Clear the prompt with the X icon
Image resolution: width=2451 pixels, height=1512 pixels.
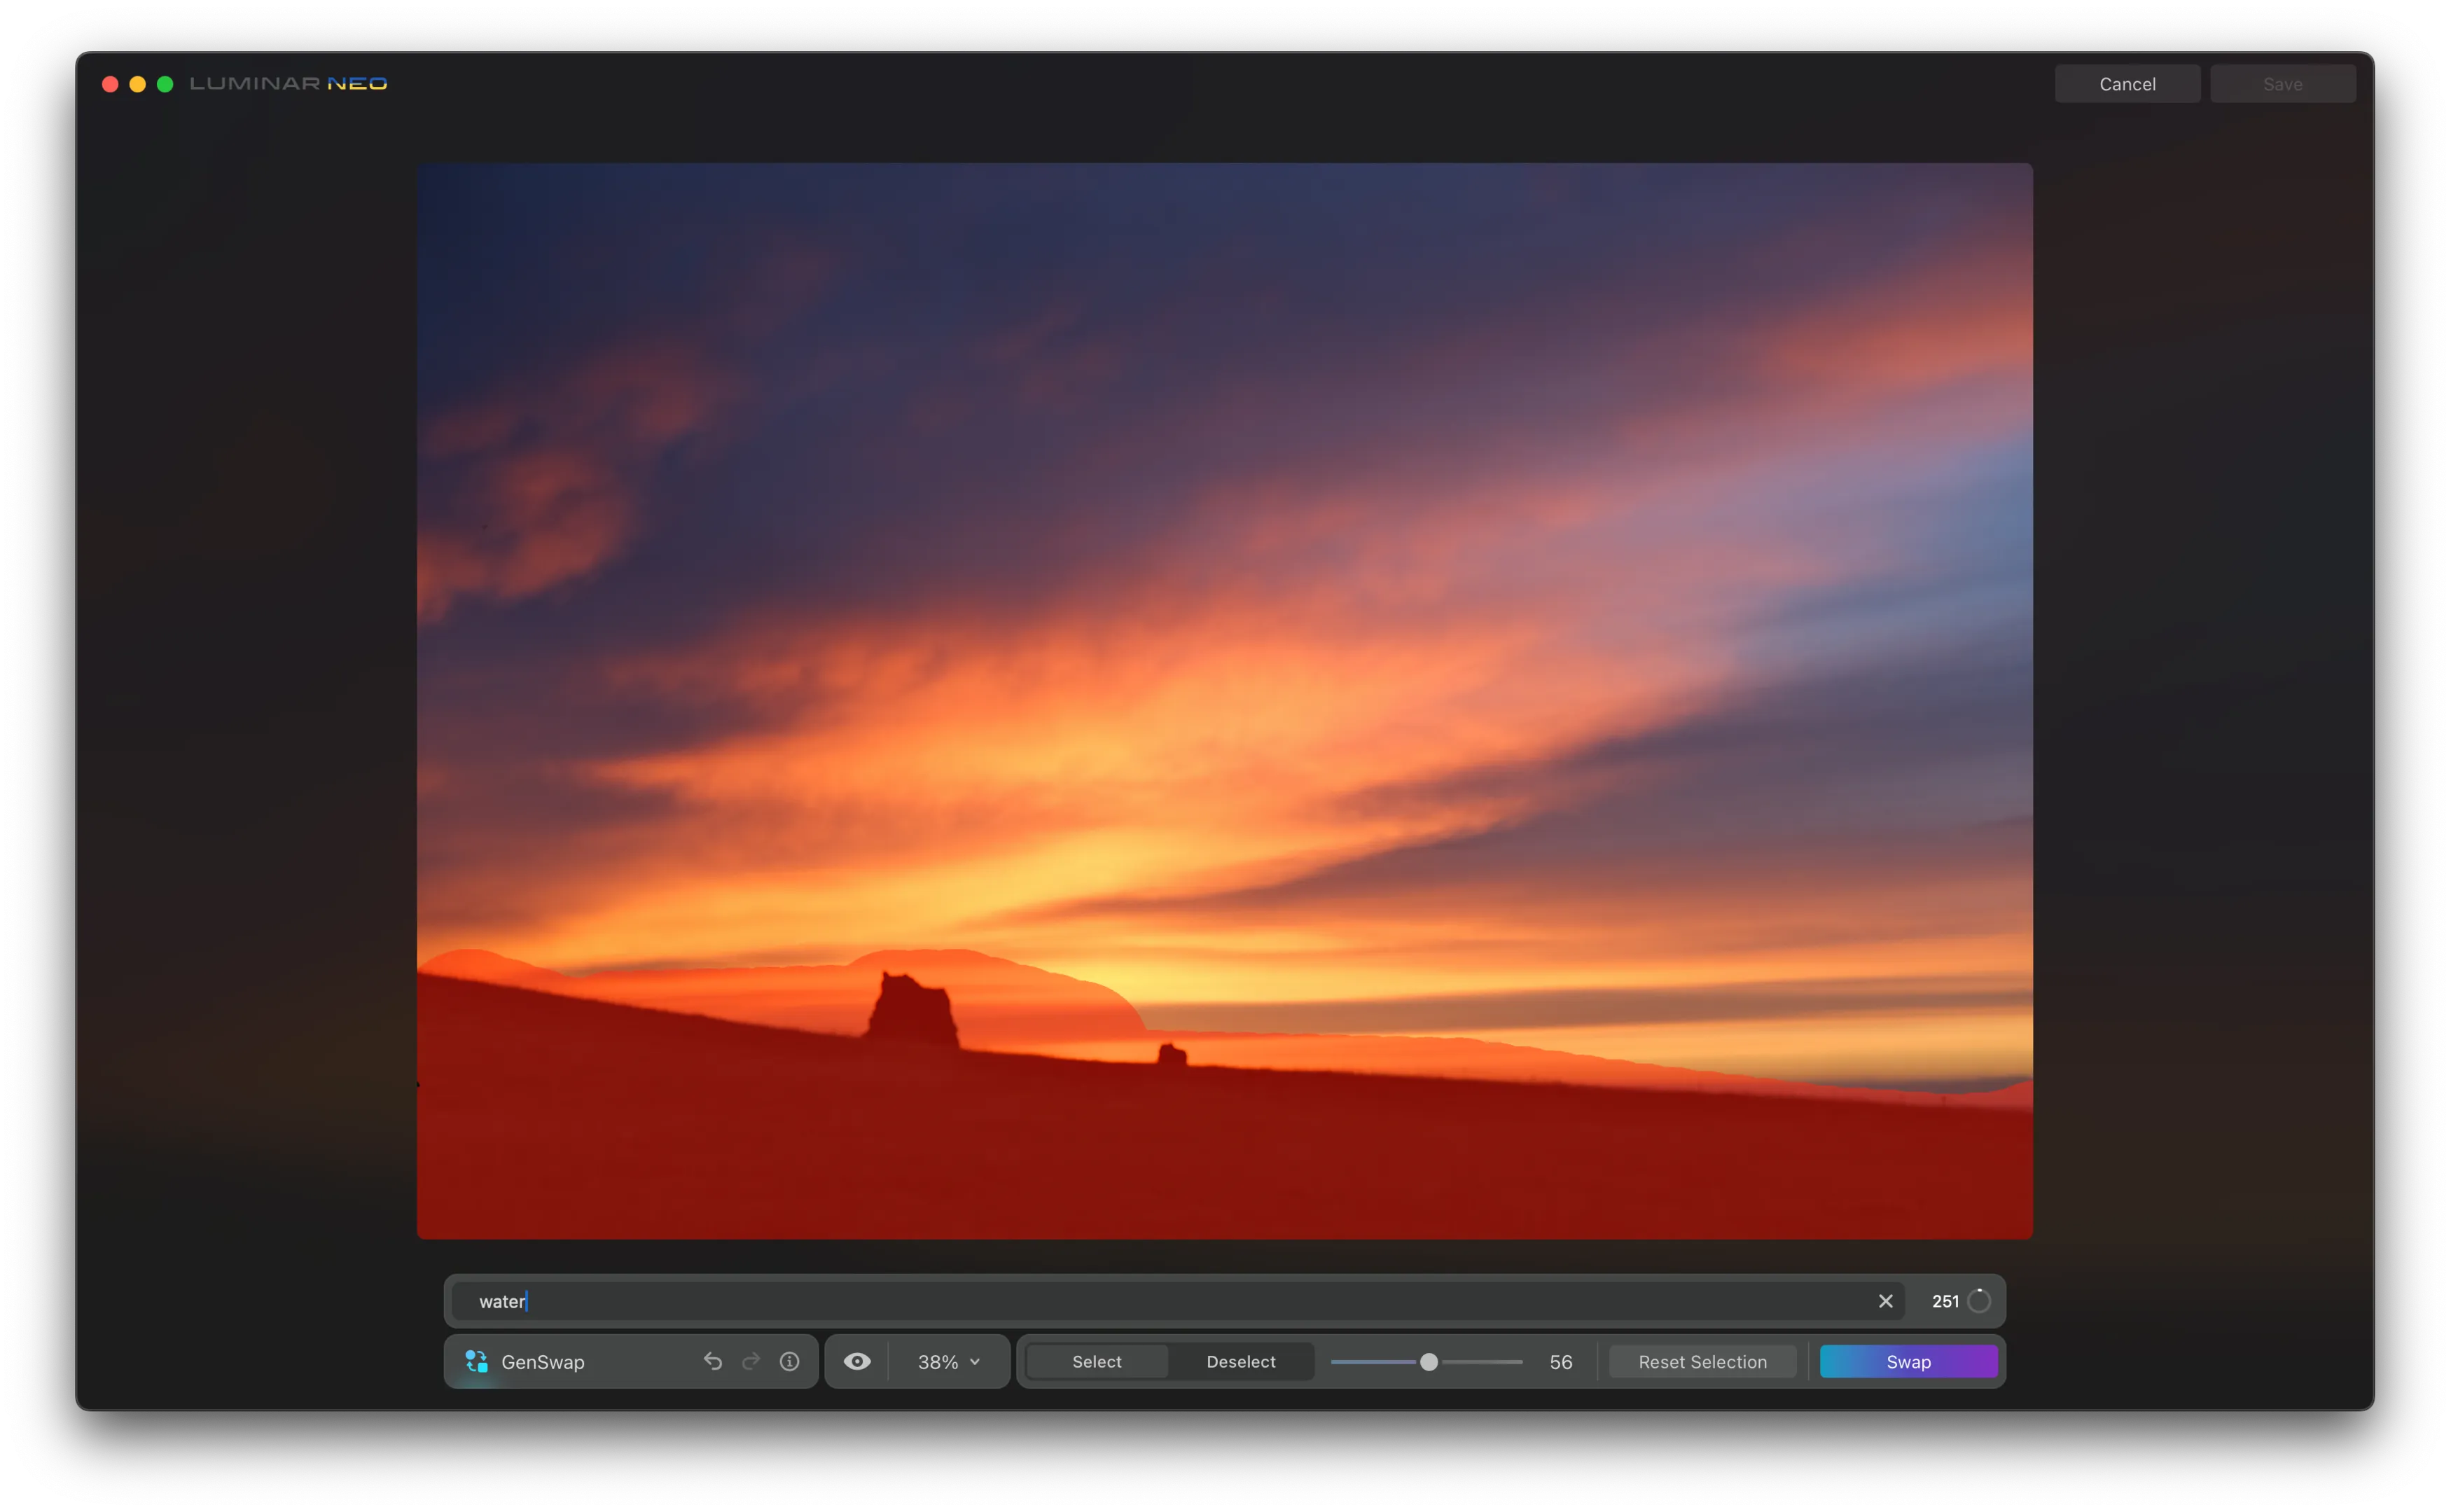[1885, 1301]
